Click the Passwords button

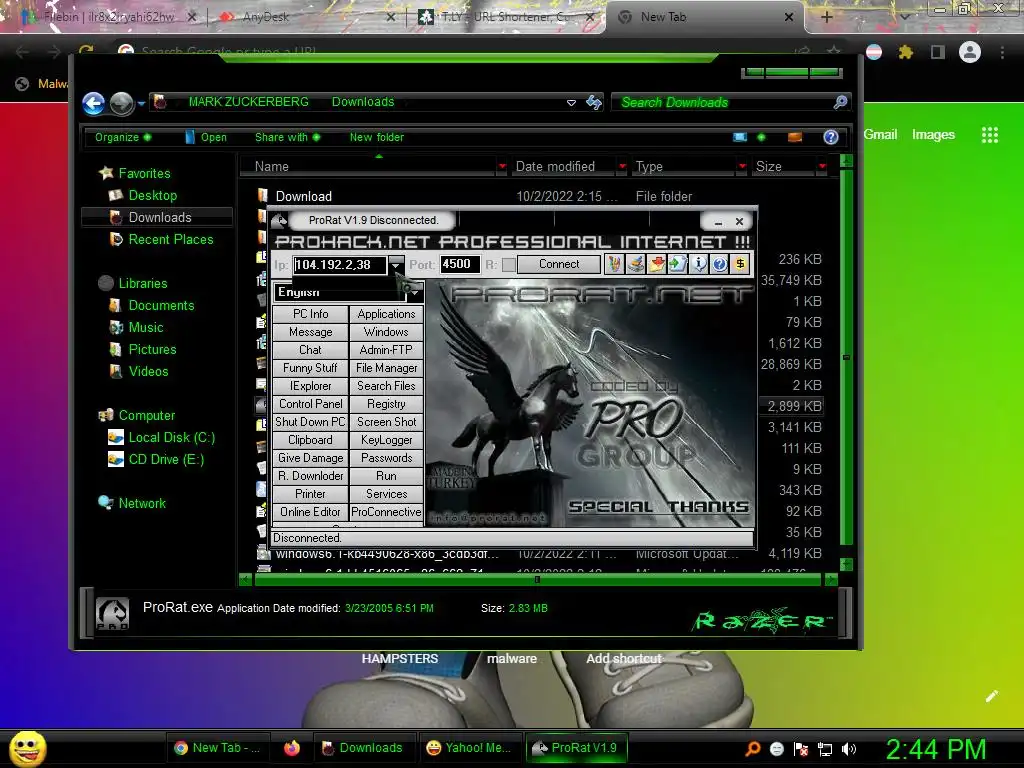(386, 458)
